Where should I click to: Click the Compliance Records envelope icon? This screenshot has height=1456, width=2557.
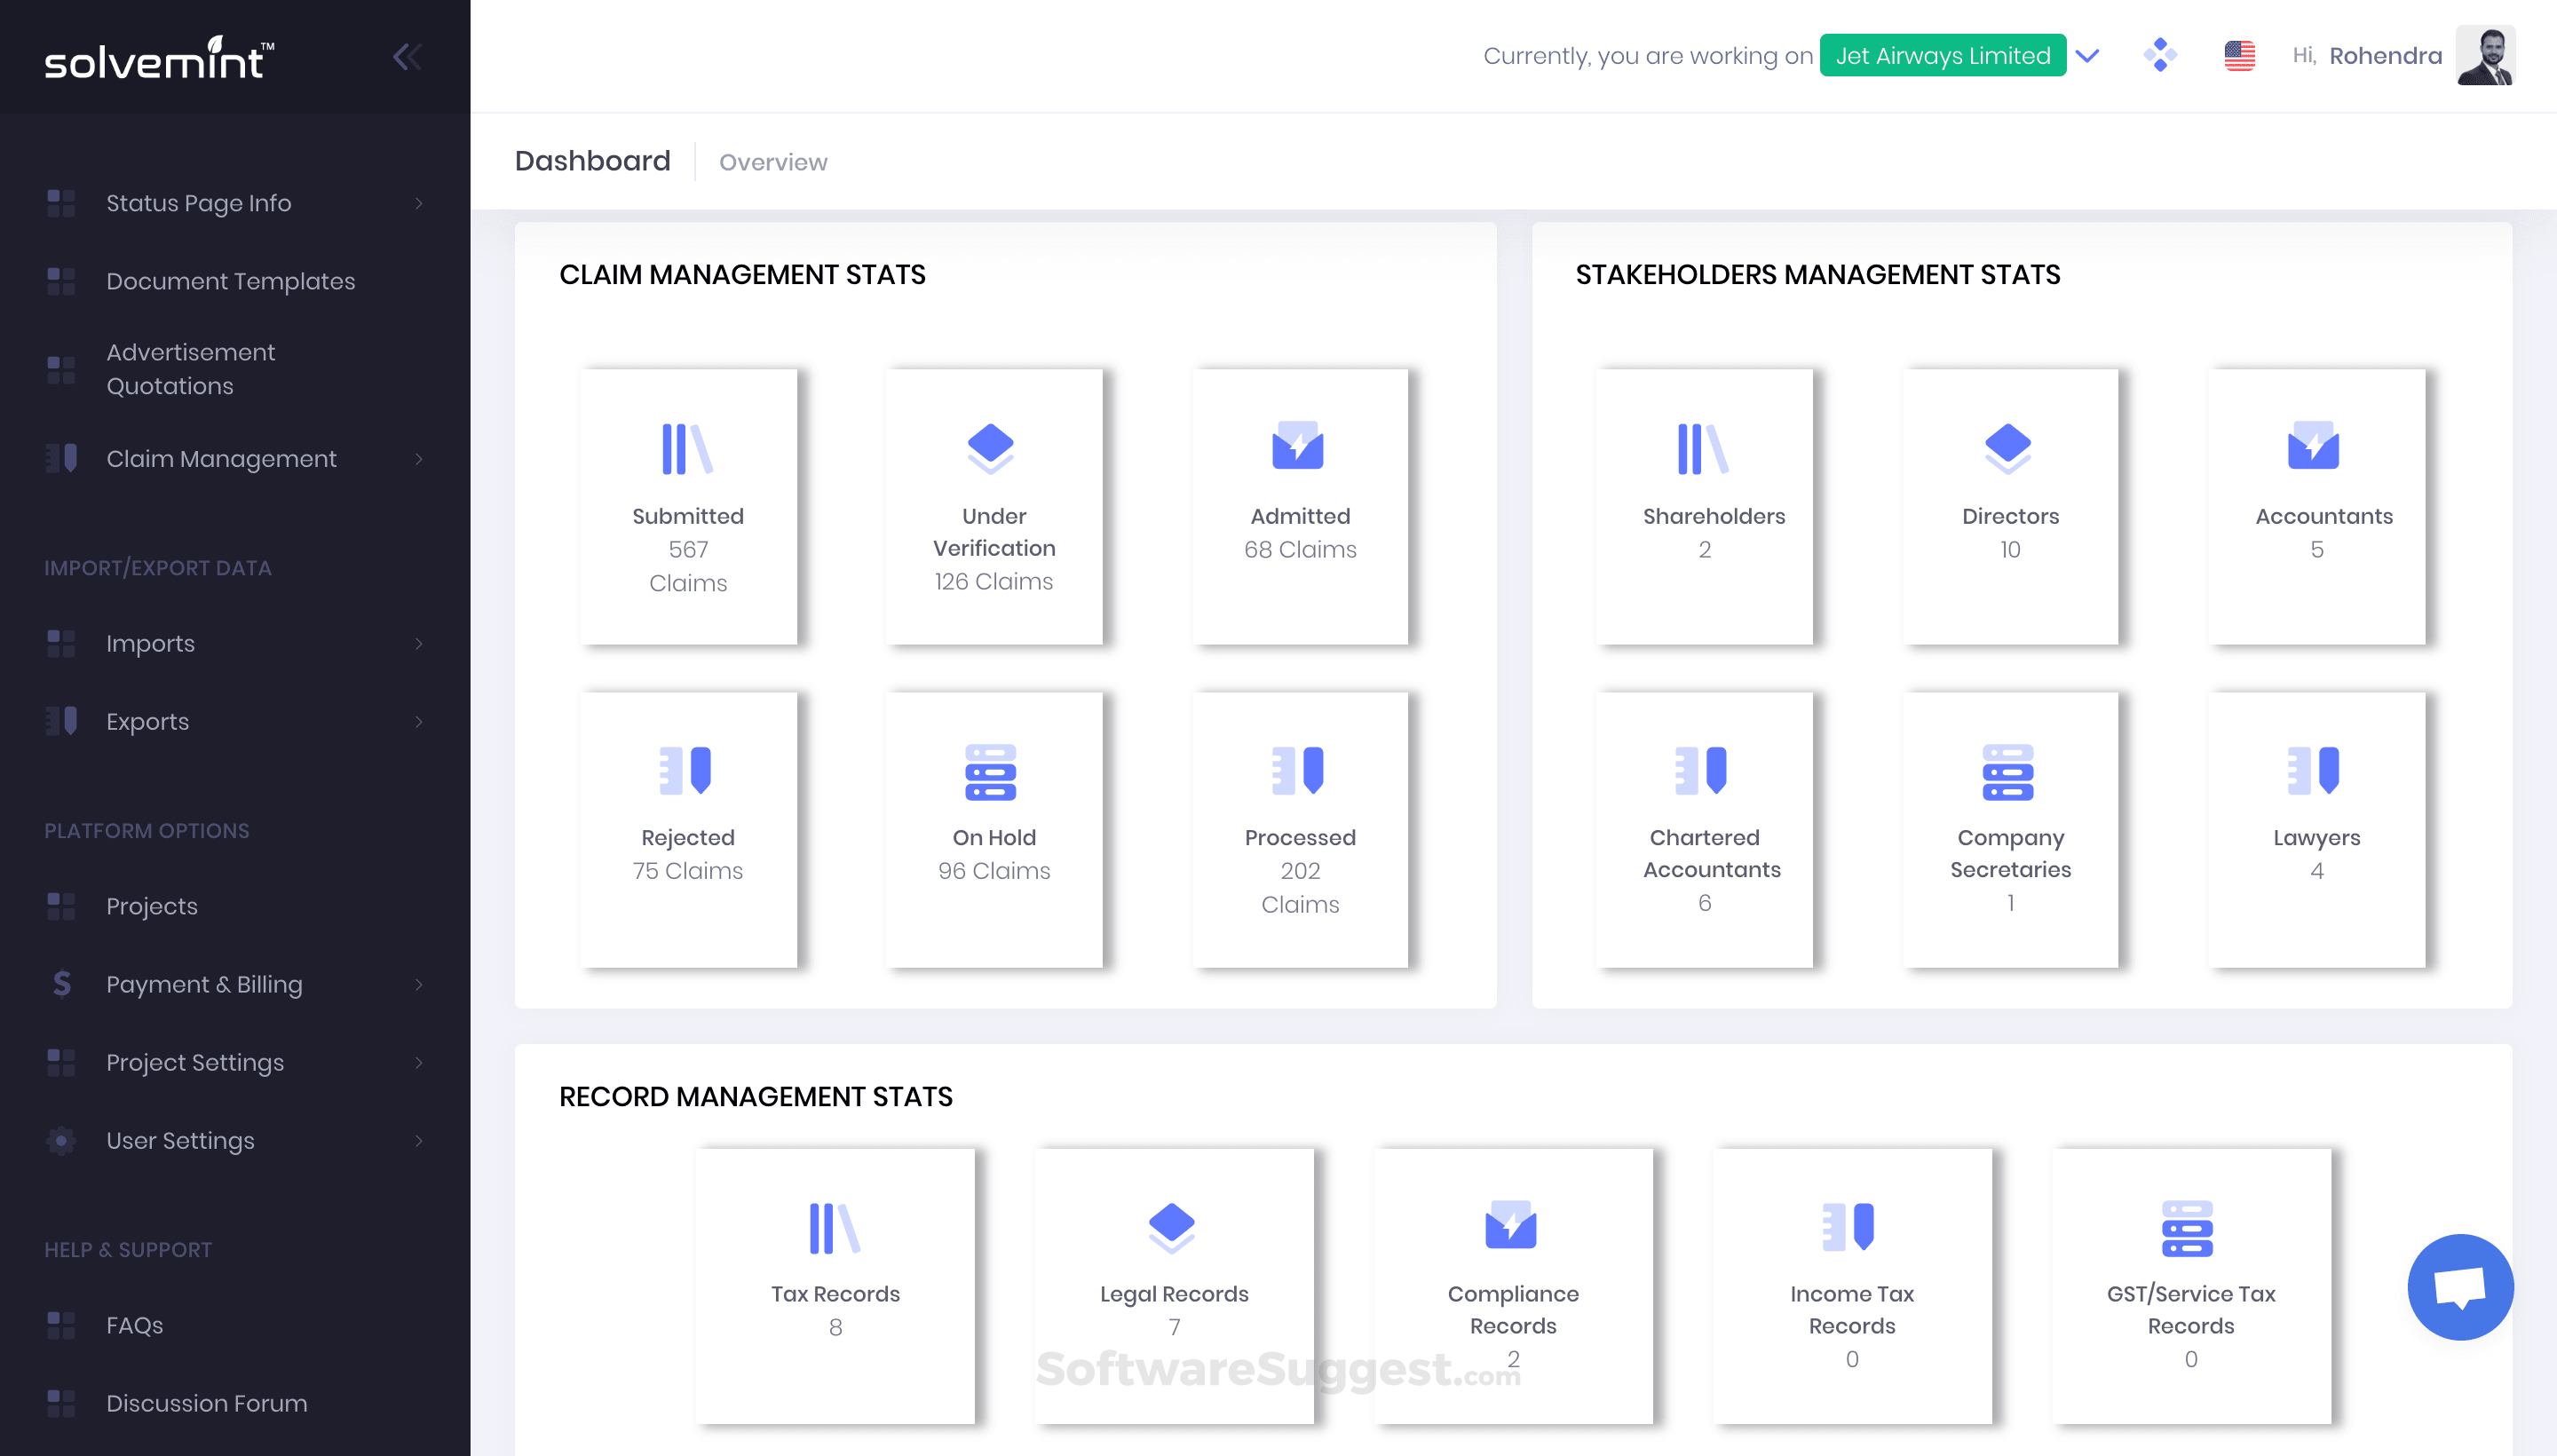coord(1510,1225)
